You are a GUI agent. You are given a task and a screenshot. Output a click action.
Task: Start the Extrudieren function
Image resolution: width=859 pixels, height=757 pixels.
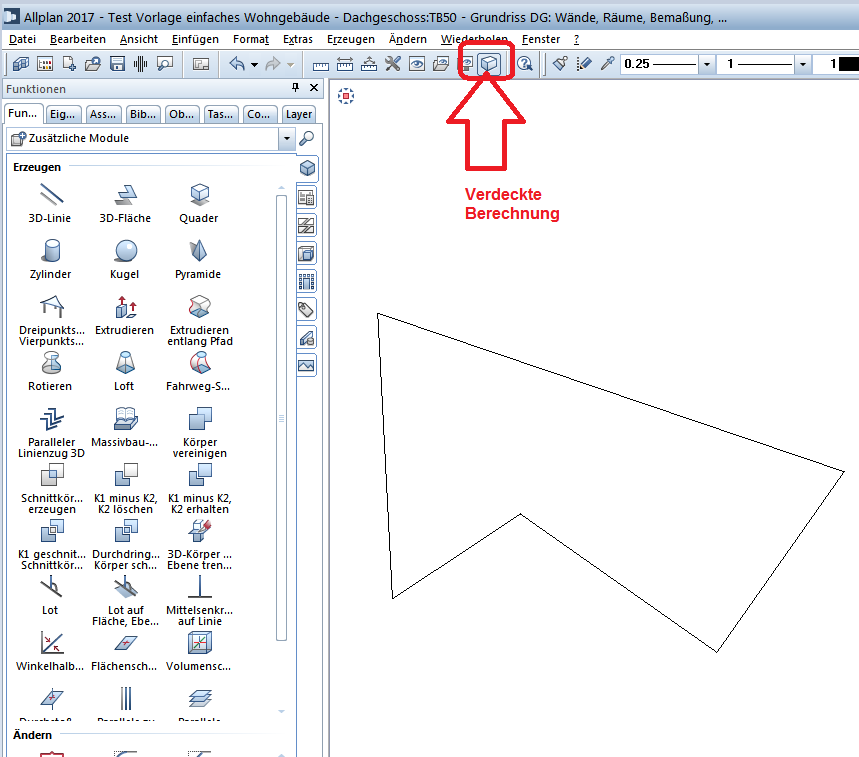125,306
